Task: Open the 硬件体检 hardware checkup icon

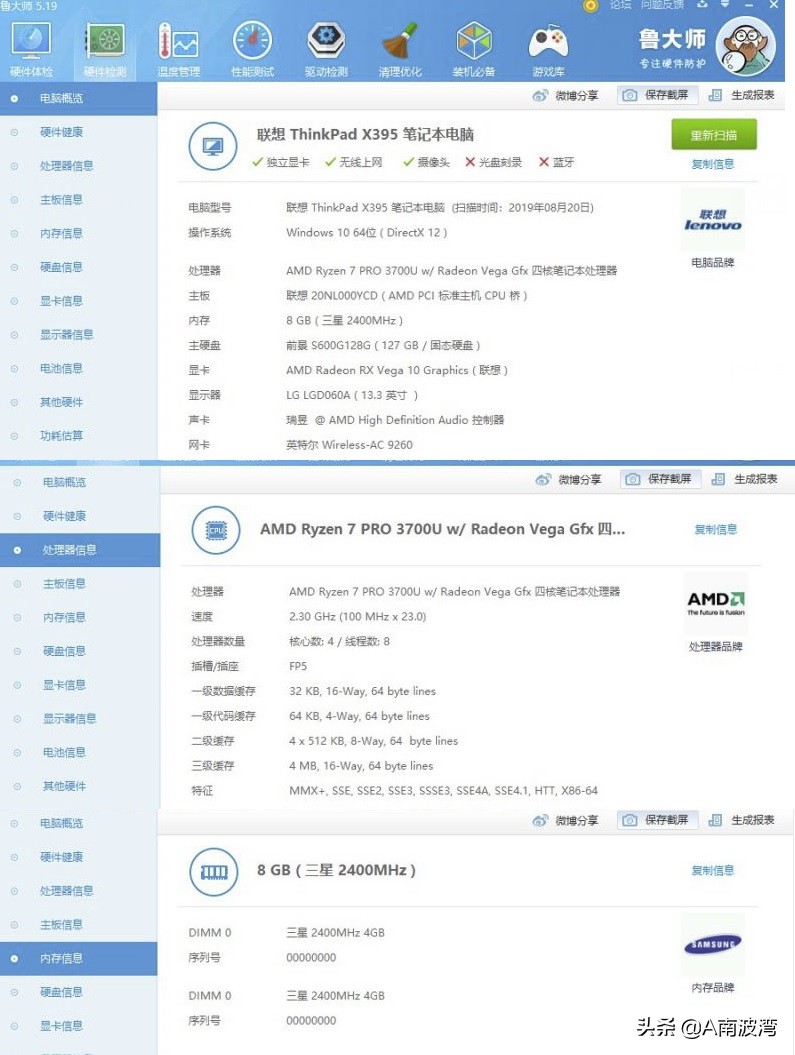Action: (x=31, y=48)
